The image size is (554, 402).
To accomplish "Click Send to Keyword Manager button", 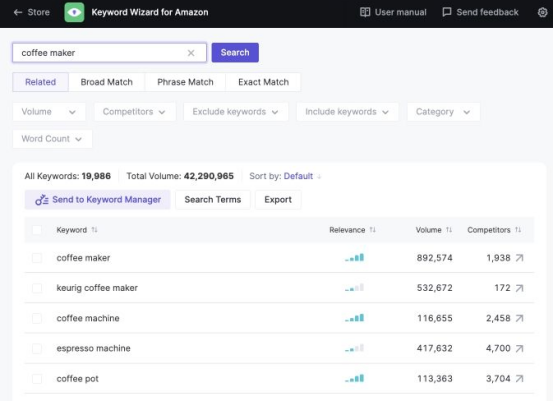I will [x=98, y=200].
